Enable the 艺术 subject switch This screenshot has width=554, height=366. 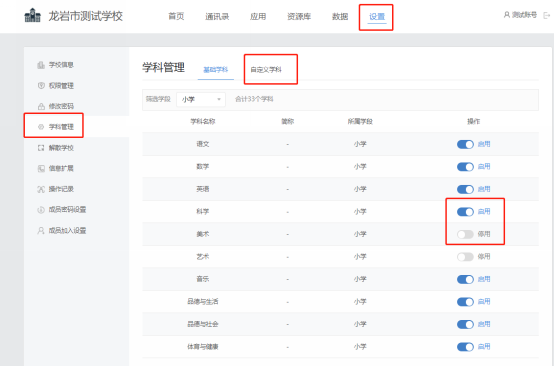465,257
